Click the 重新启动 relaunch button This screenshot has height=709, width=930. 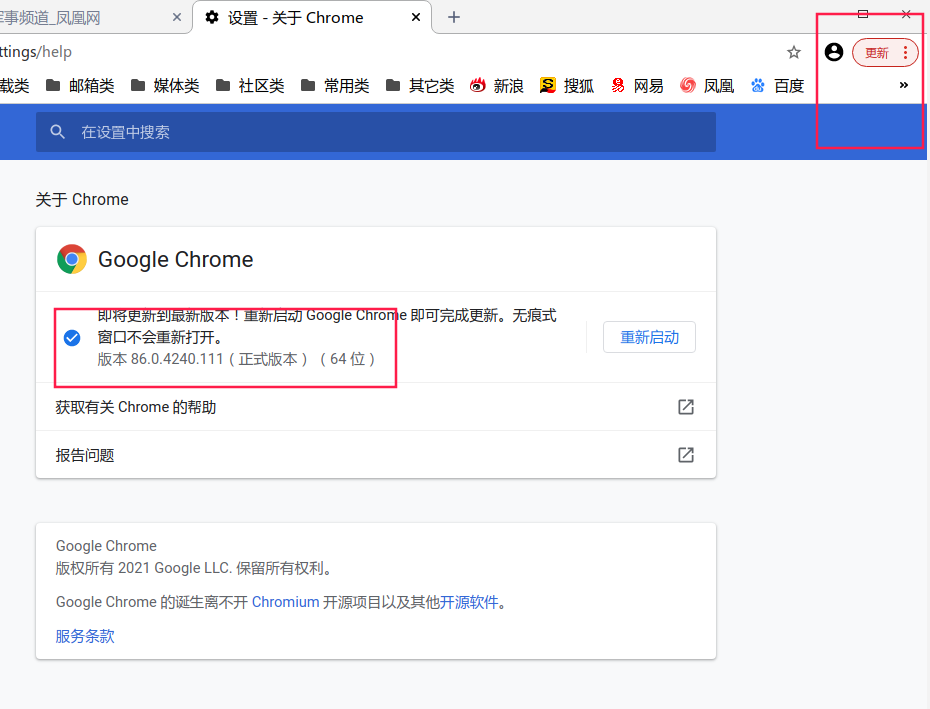tap(649, 337)
